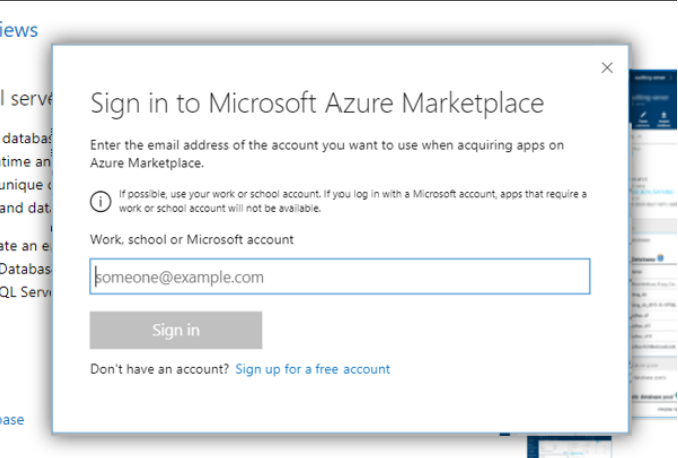Click the 'Sign in to Microsoft Azure Marketplace' heading

(317, 103)
